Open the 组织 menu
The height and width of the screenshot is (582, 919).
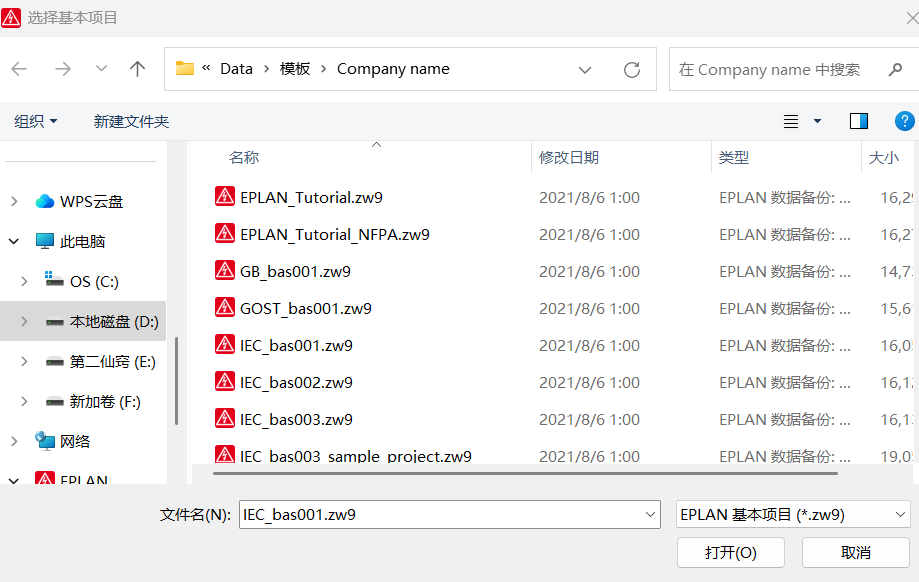click(x=35, y=121)
